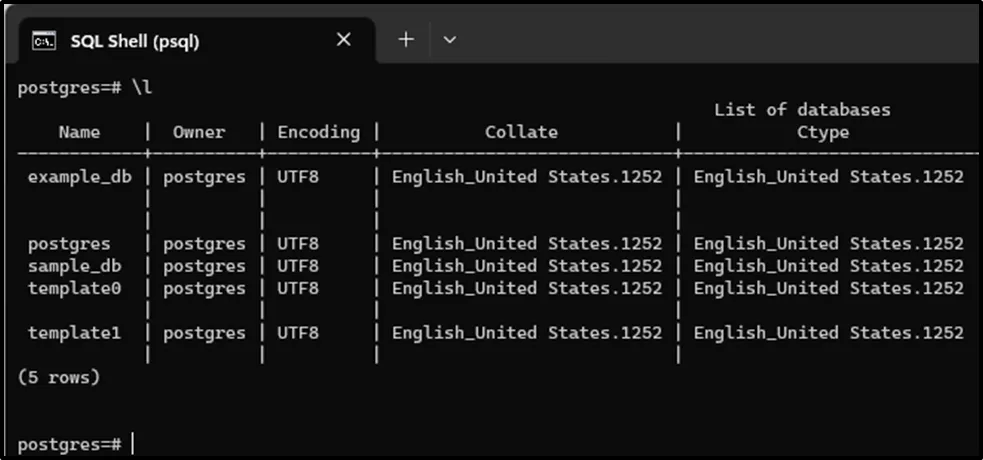Click the SQL Shell tab's terminal icon

[43, 41]
